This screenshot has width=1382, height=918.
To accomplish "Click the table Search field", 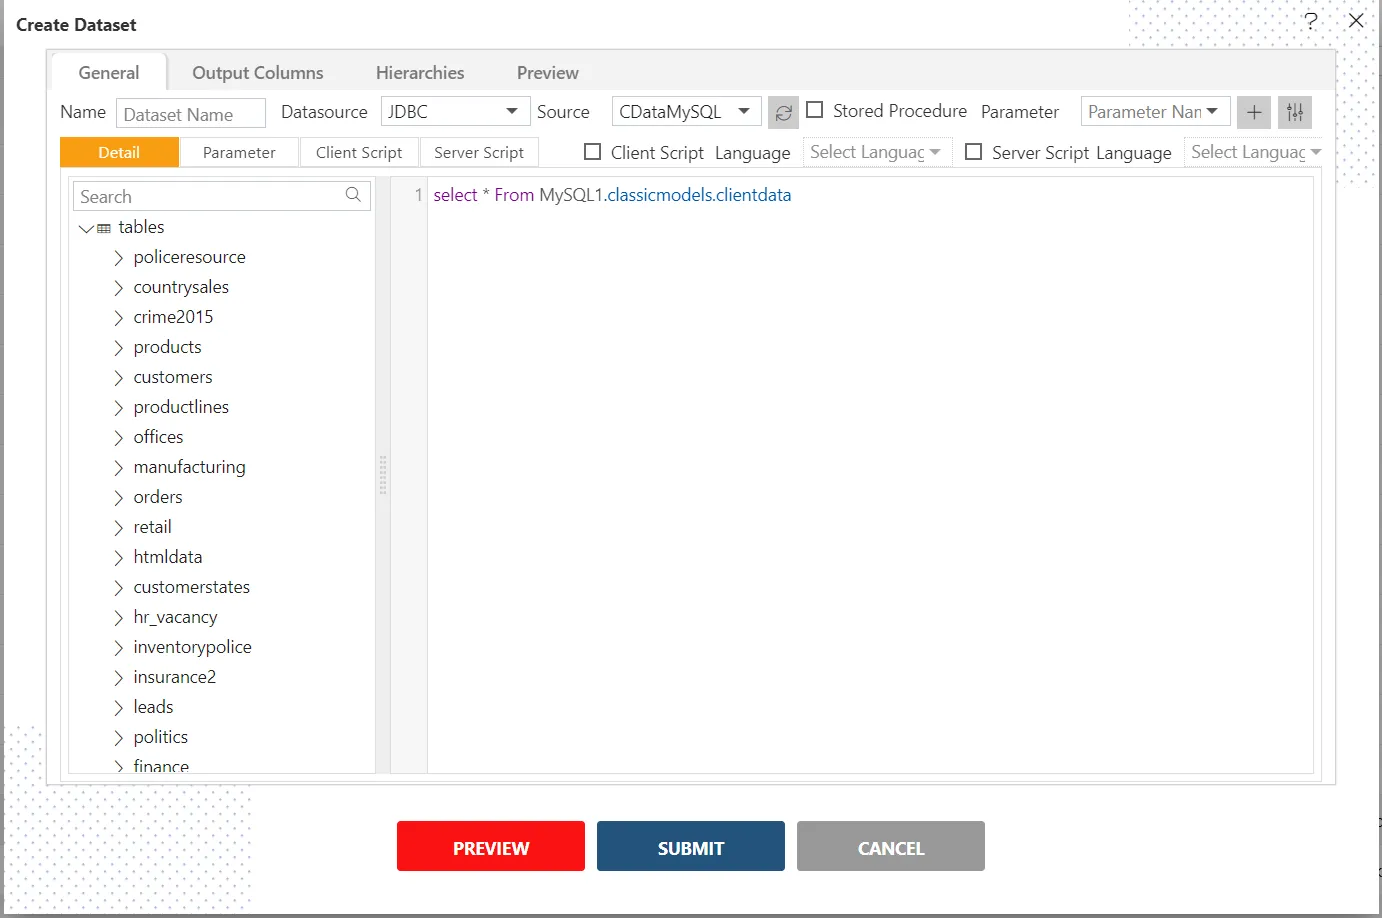I will [221, 196].
